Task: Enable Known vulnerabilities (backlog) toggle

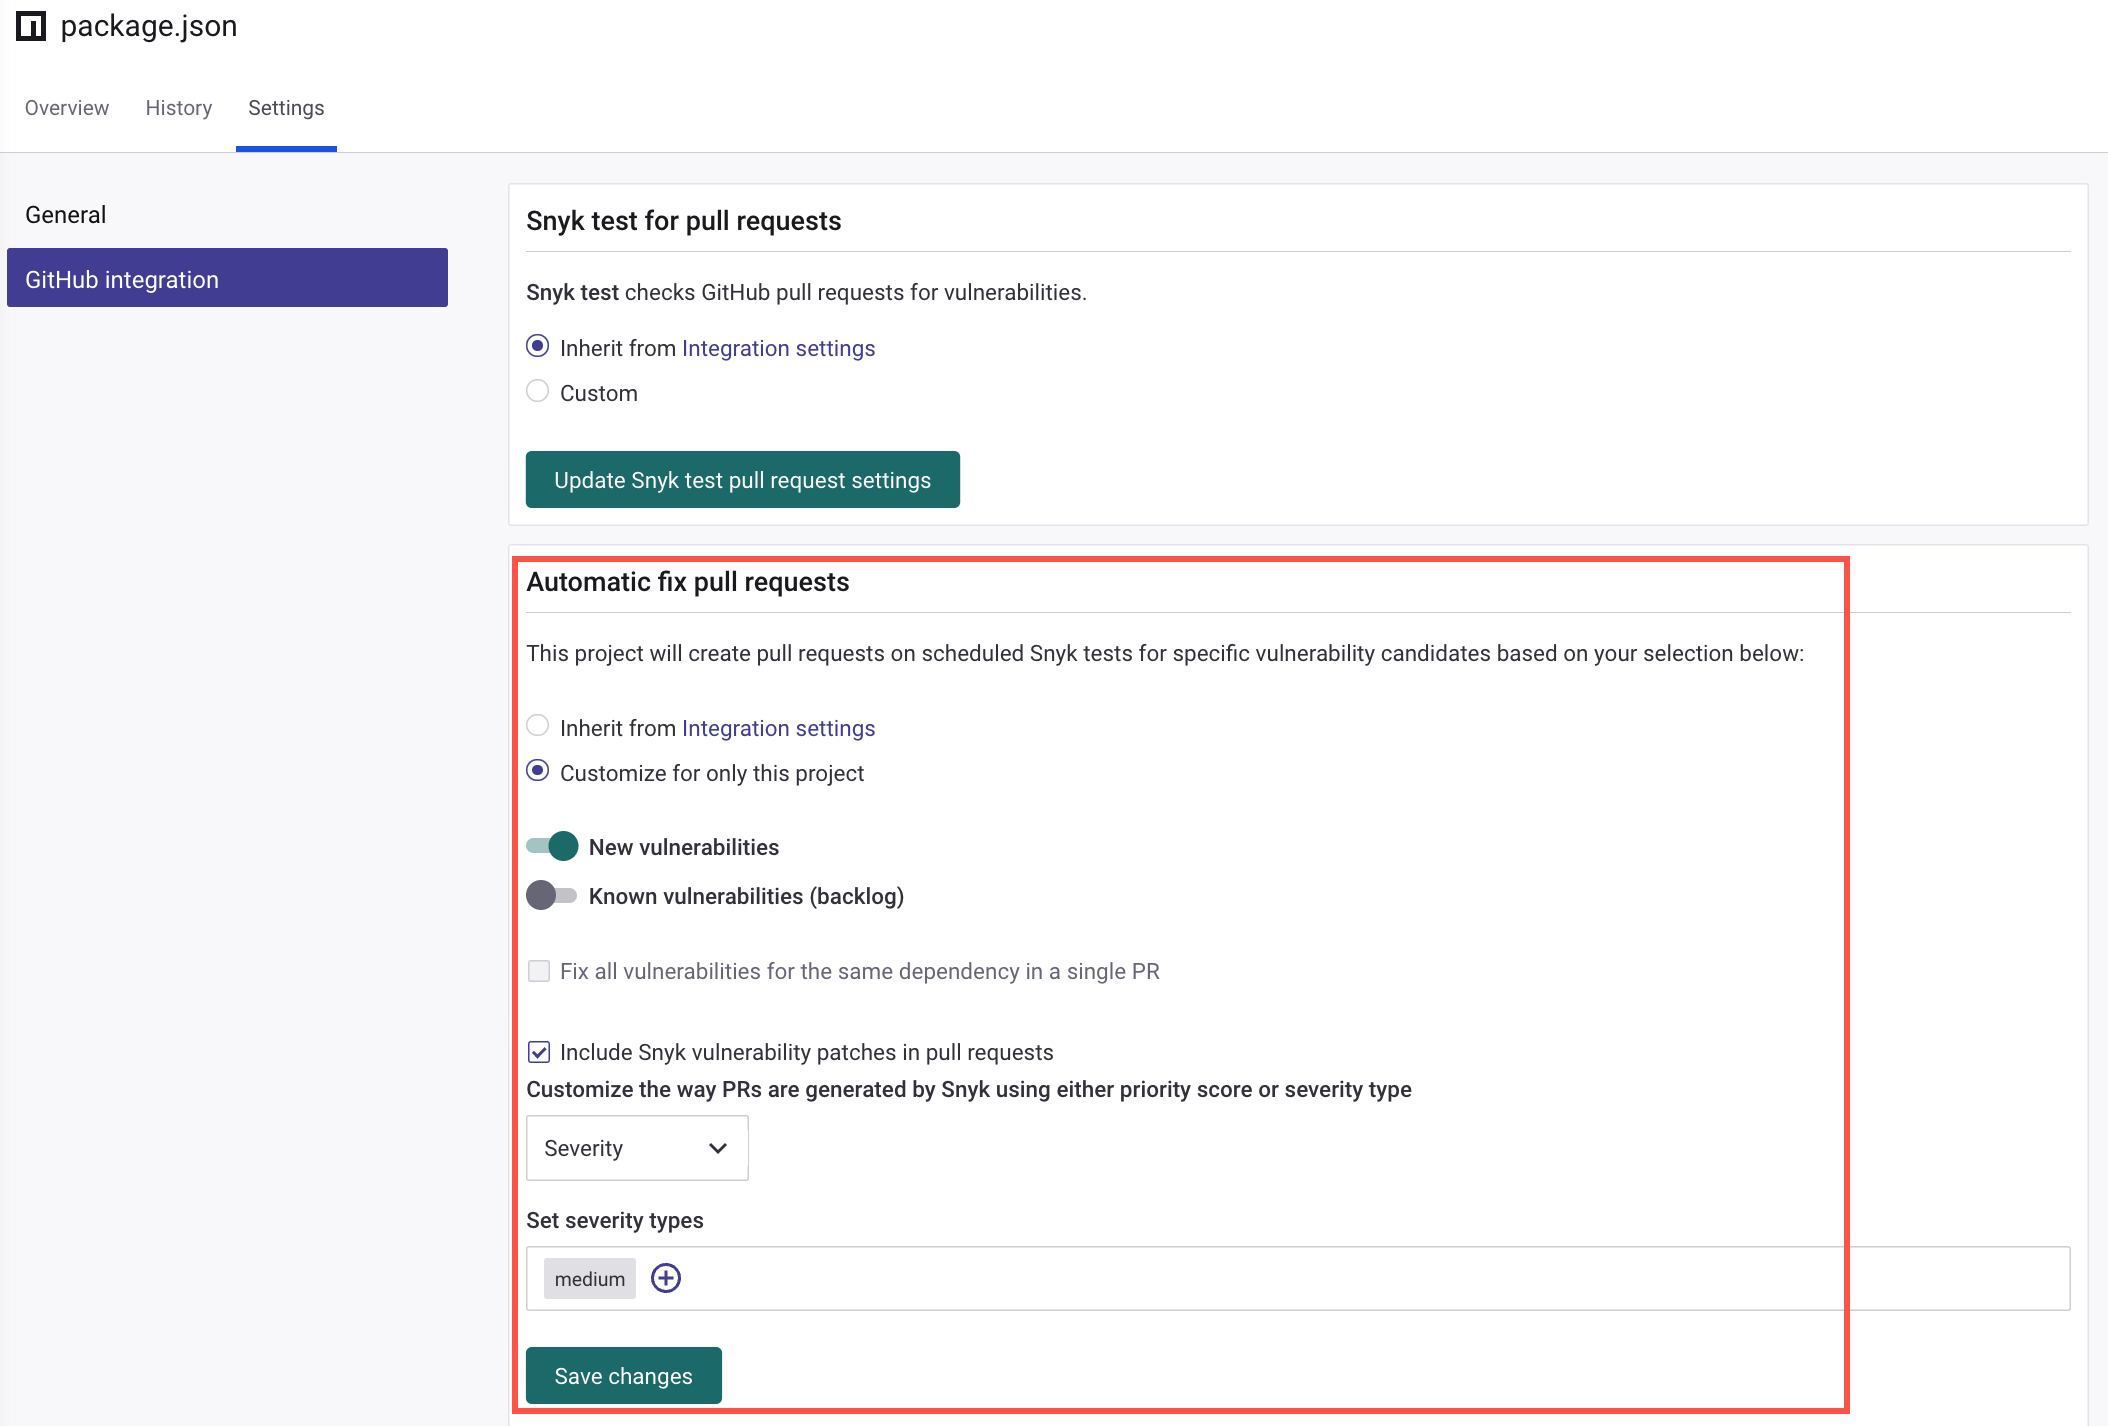Action: pos(553,895)
